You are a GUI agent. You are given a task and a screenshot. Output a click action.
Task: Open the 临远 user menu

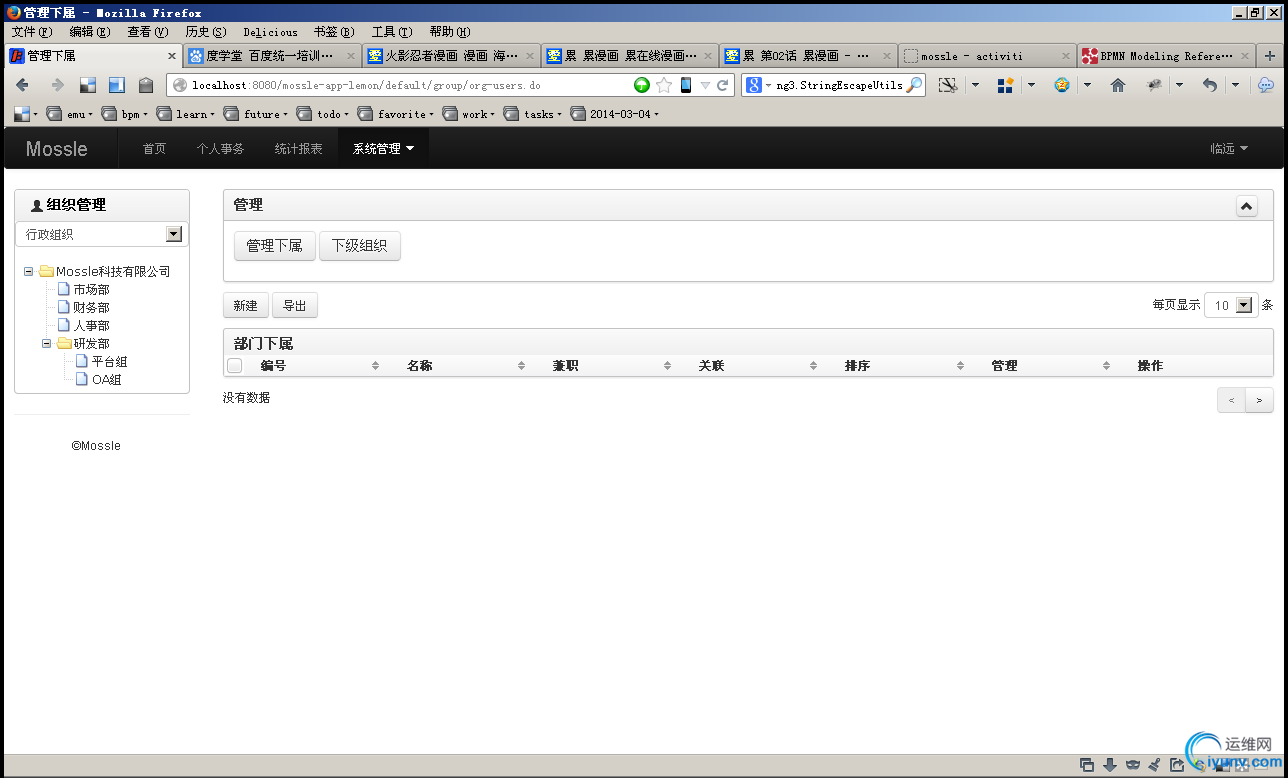pos(1229,149)
